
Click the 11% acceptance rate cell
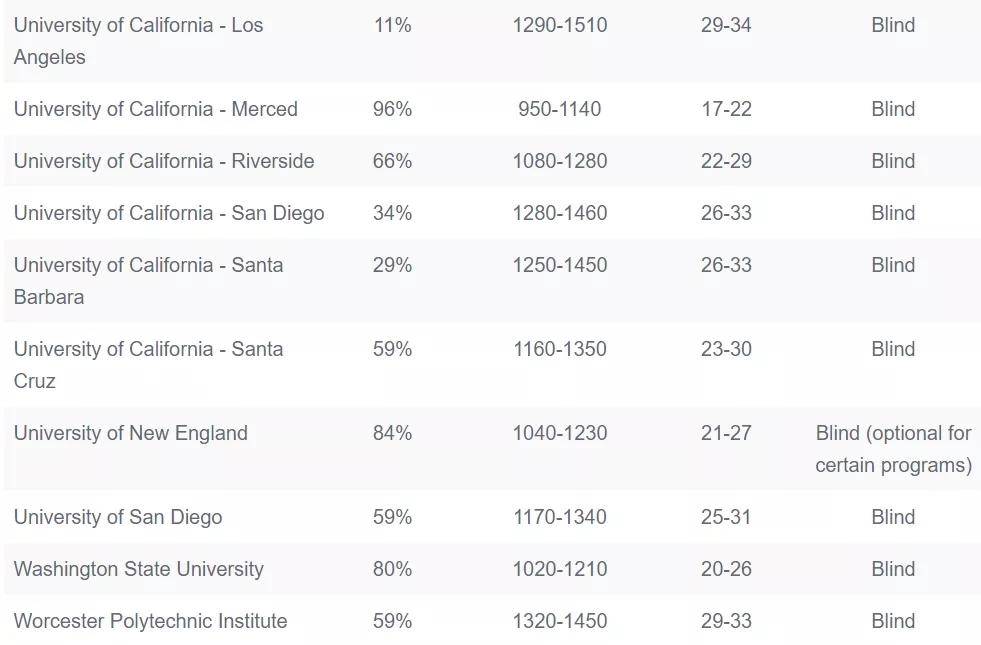pos(392,25)
